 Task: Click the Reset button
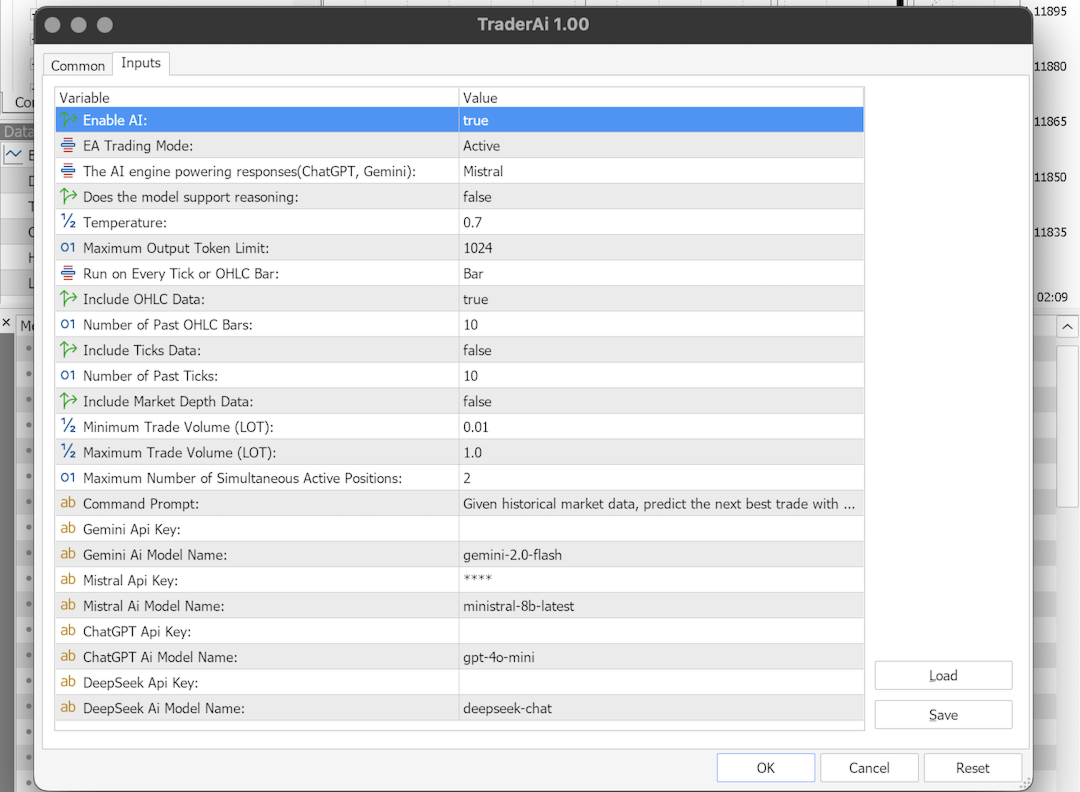pos(972,768)
